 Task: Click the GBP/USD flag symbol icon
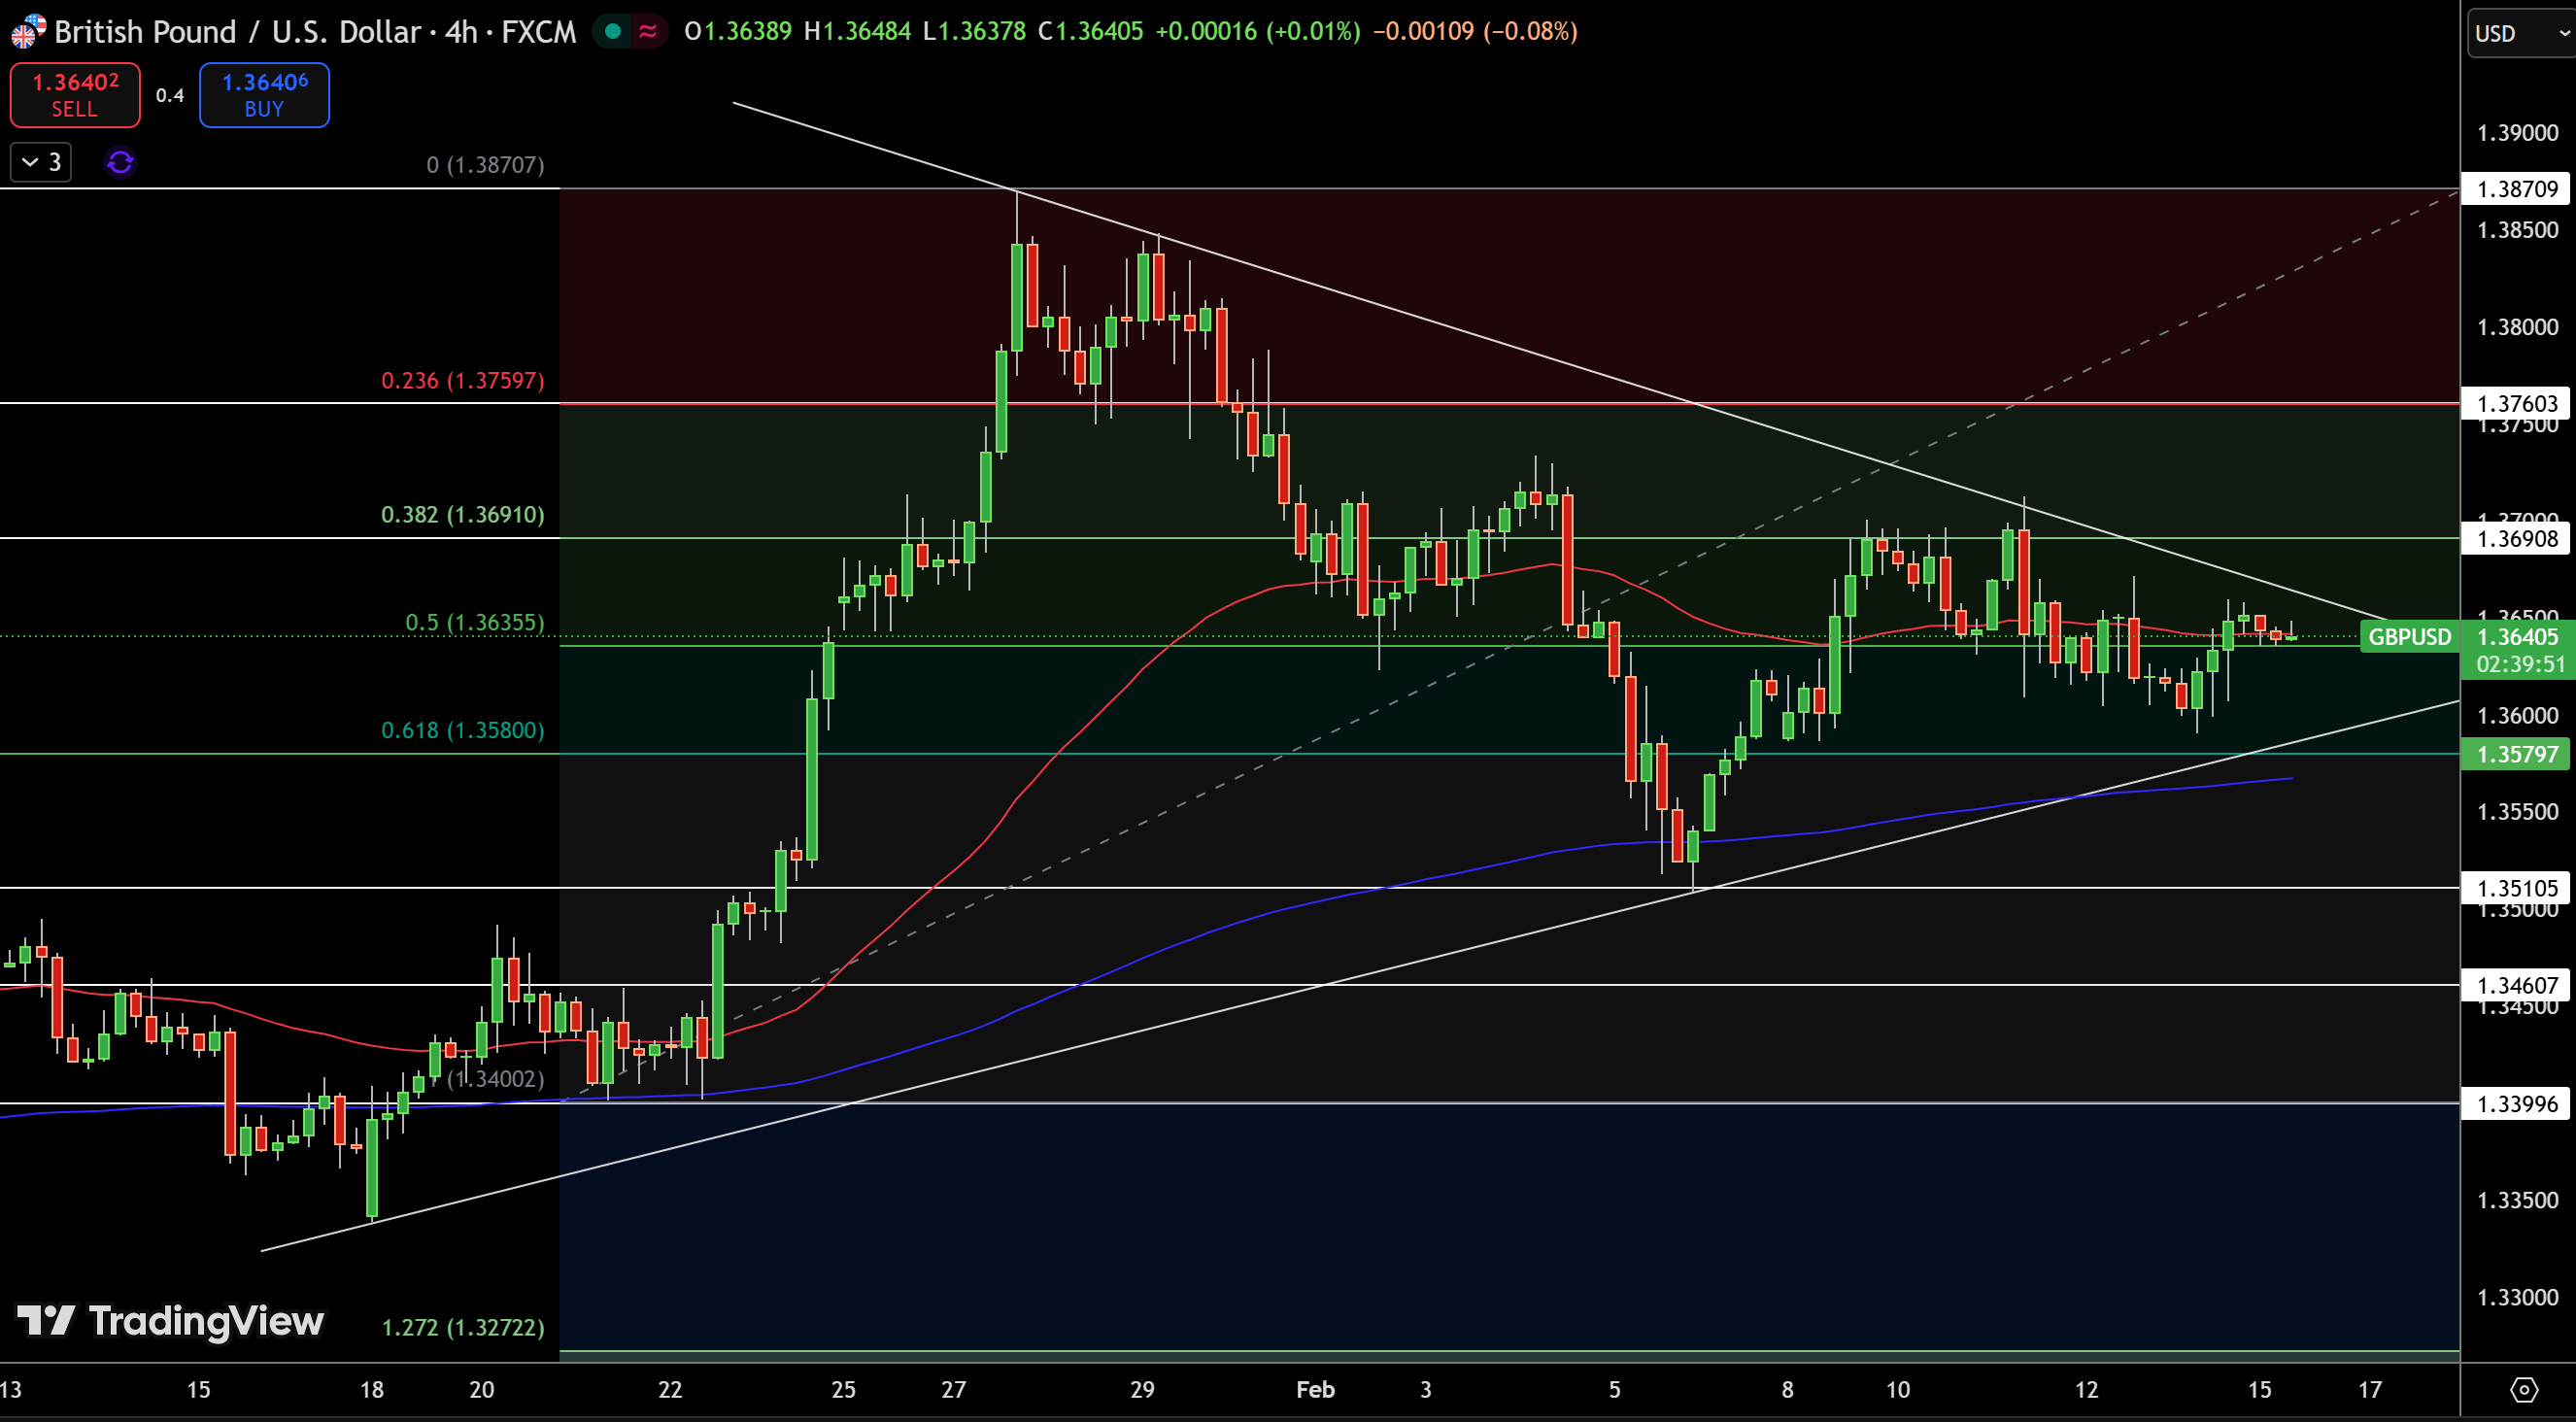click(28, 31)
